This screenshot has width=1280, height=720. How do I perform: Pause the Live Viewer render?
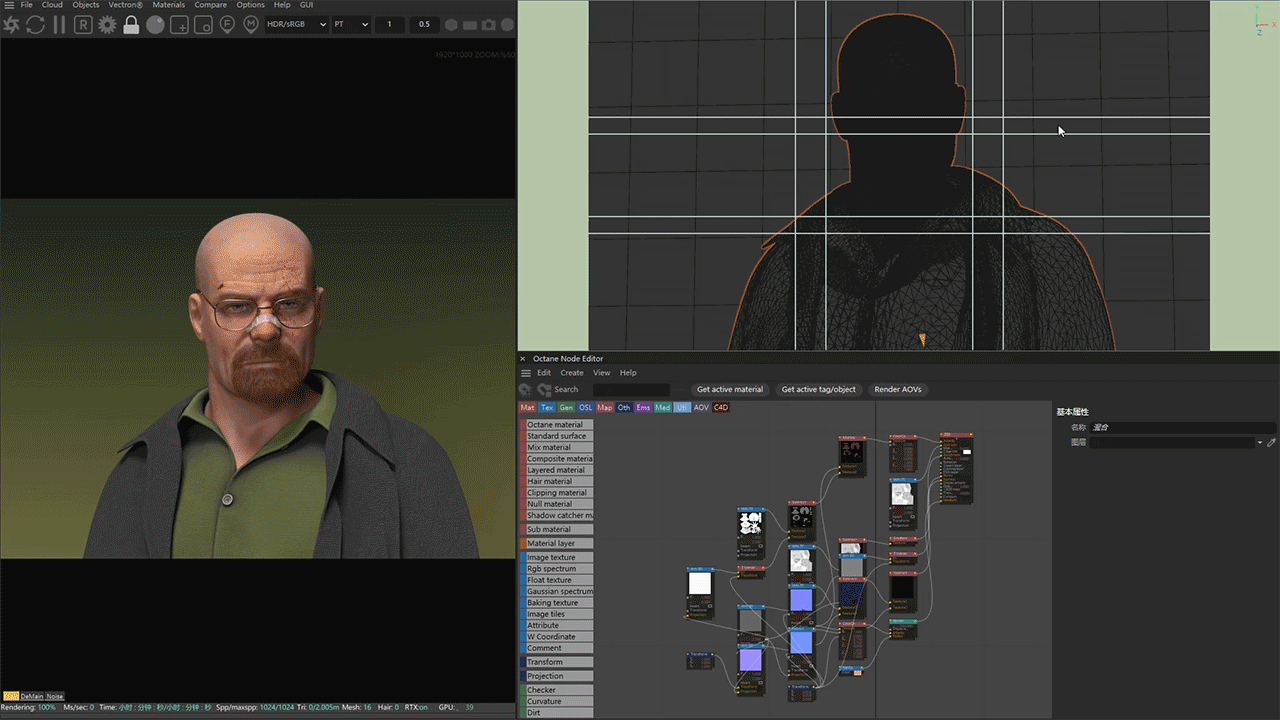[59, 24]
